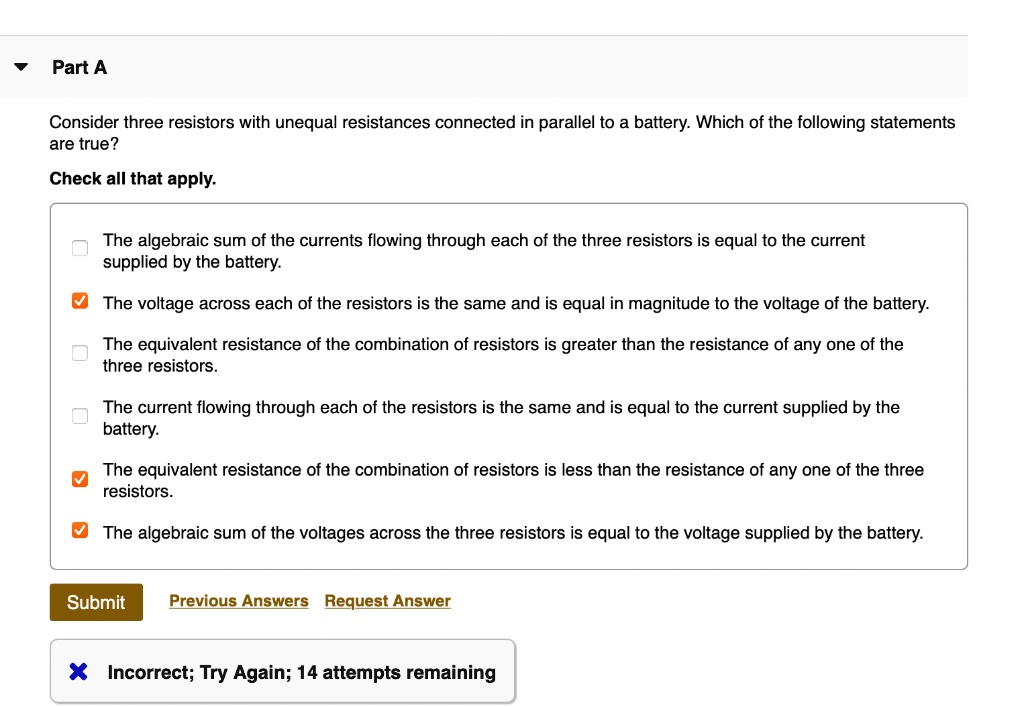This screenshot has height=707, width=1024.
Task: Check the equivalent resistance is greater option box
Action: pyautogui.click(x=80, y=353)
